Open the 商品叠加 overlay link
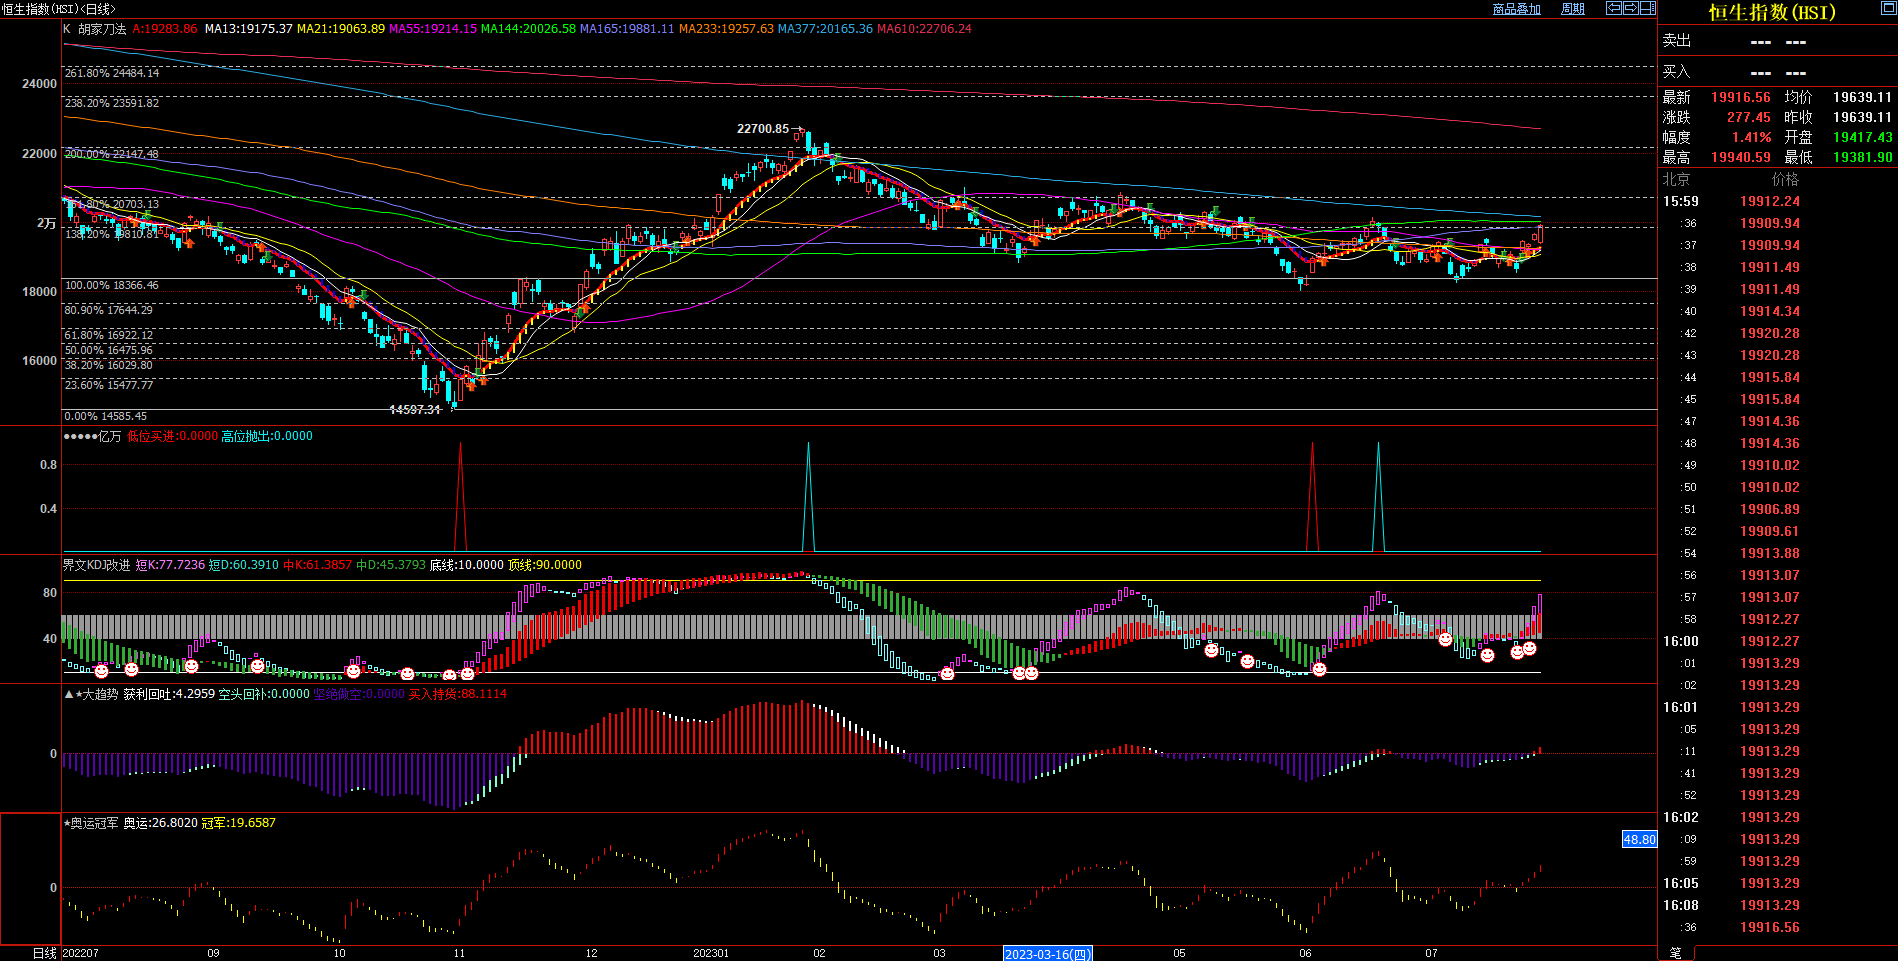Image resolution: width=1898 pixels, height=961 pixels. [x=1516, y=9]
